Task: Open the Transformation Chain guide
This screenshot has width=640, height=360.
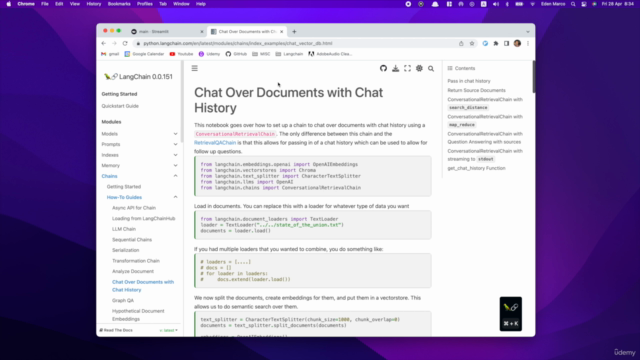Action: coord(136,261)
